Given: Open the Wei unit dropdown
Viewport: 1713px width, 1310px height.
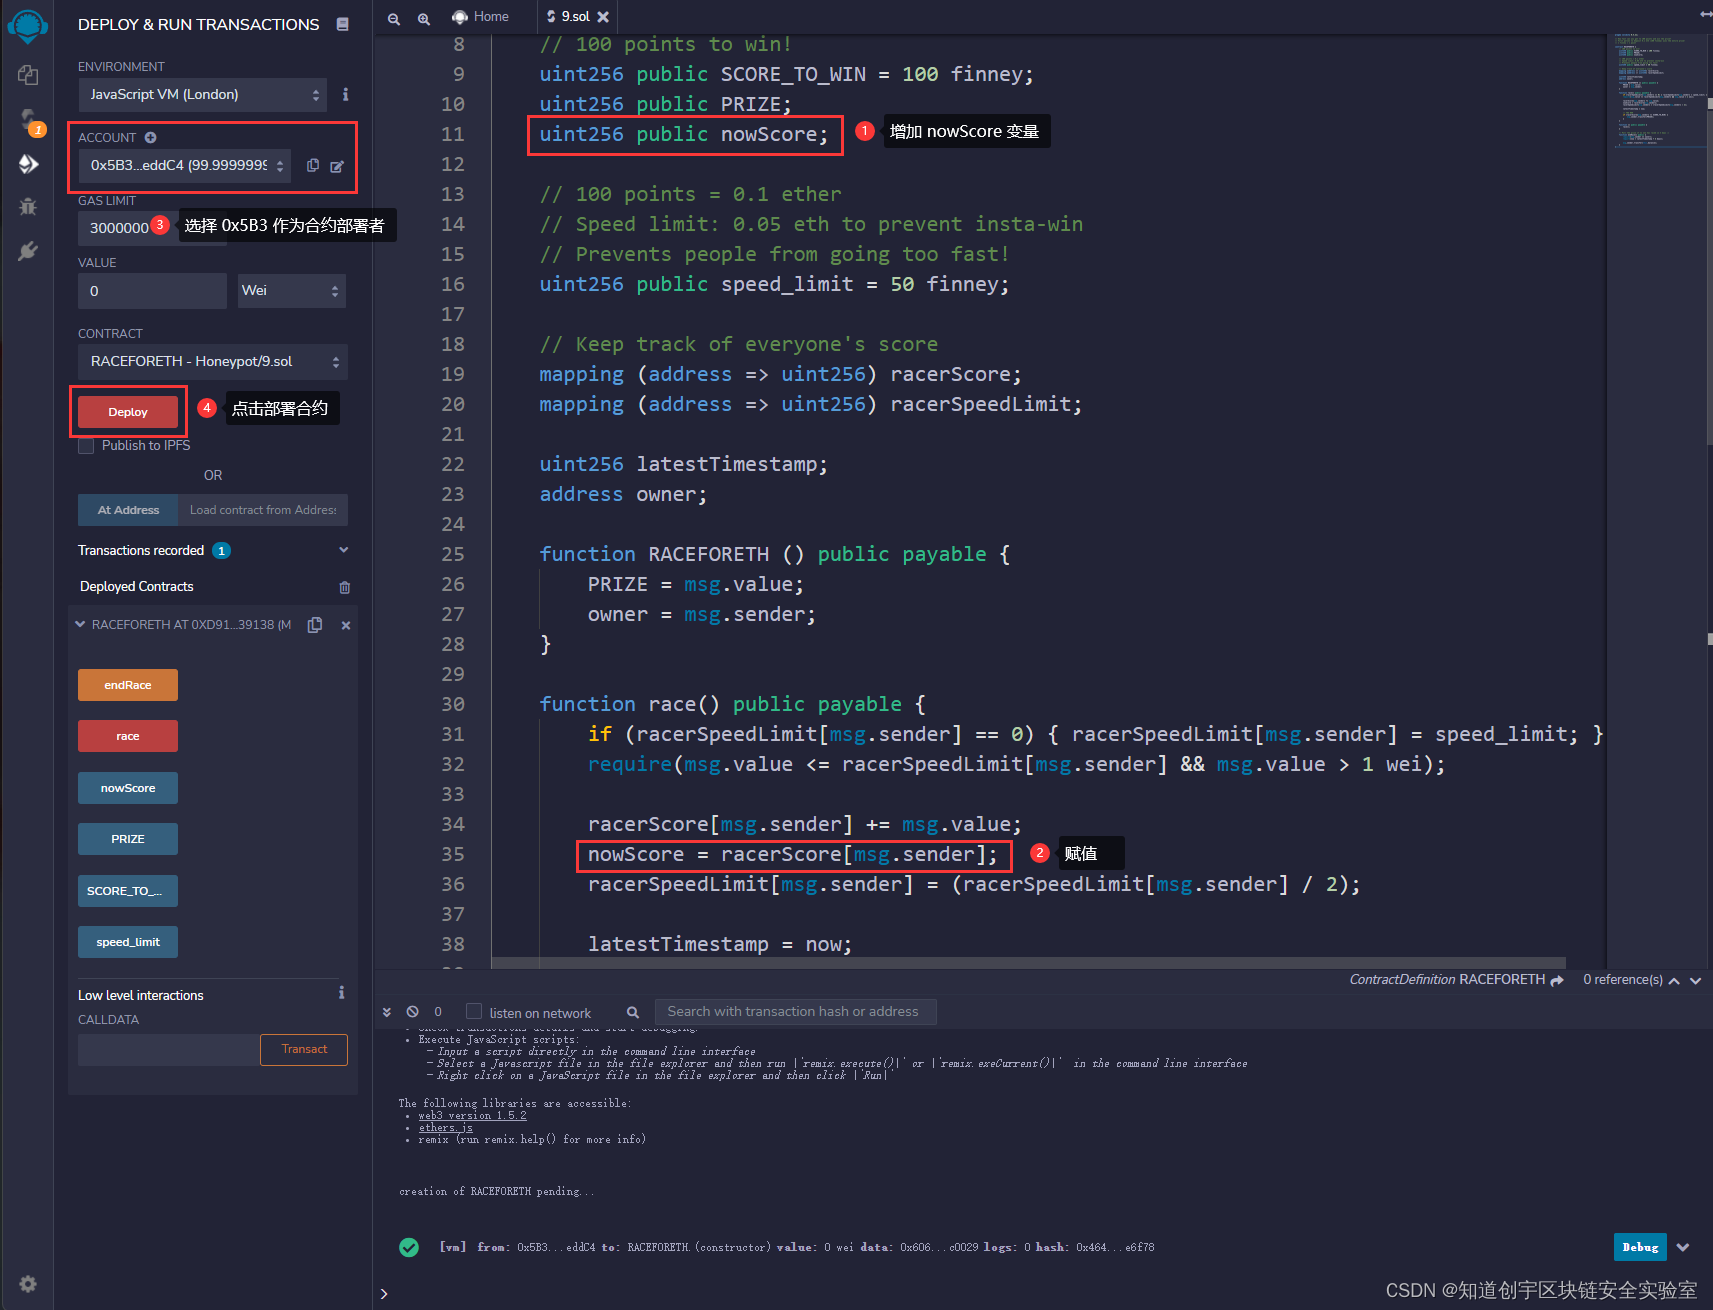Looking at the screenshot, I should [292, 291].
